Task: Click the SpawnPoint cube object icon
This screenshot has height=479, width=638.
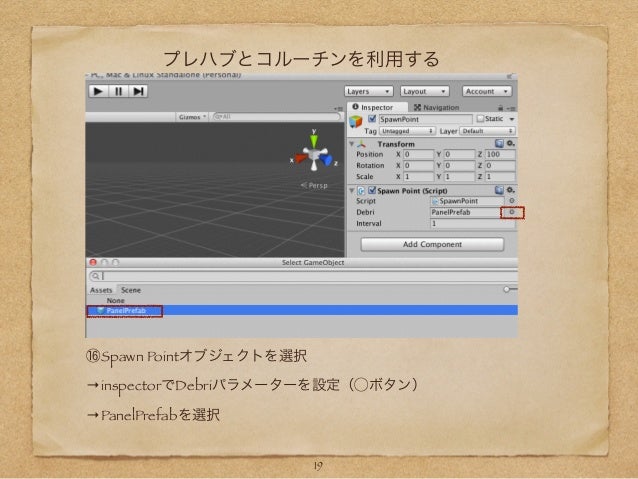Action: 356,121
